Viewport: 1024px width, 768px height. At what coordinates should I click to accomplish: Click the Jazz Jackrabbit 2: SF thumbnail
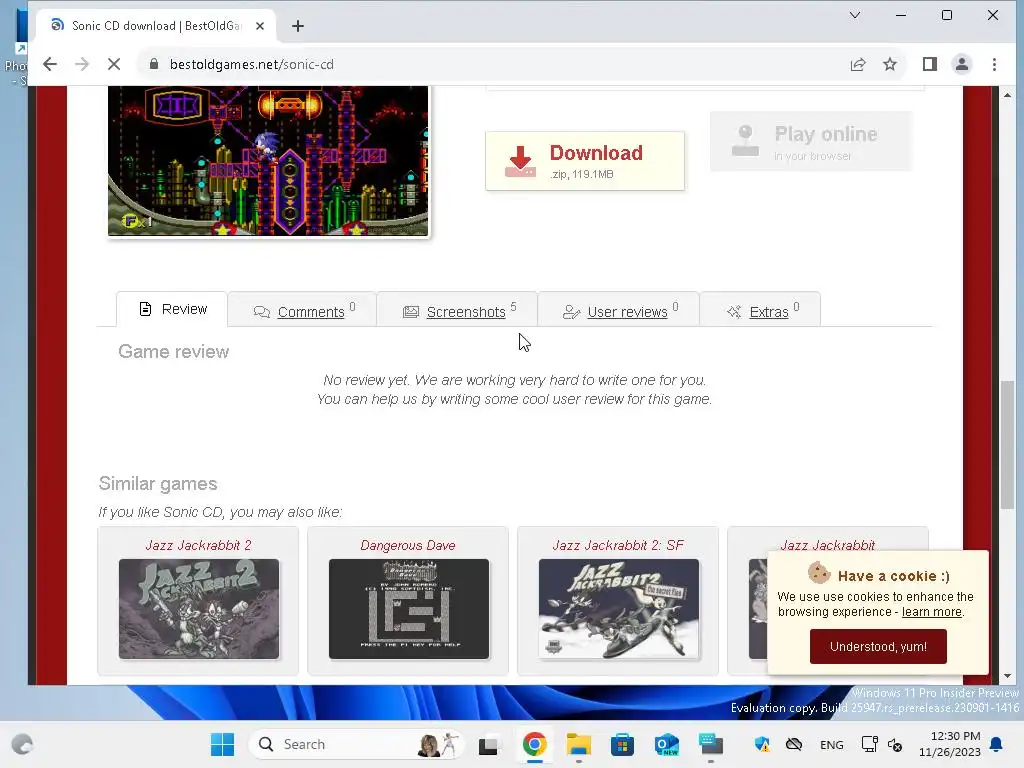[618, 609]
